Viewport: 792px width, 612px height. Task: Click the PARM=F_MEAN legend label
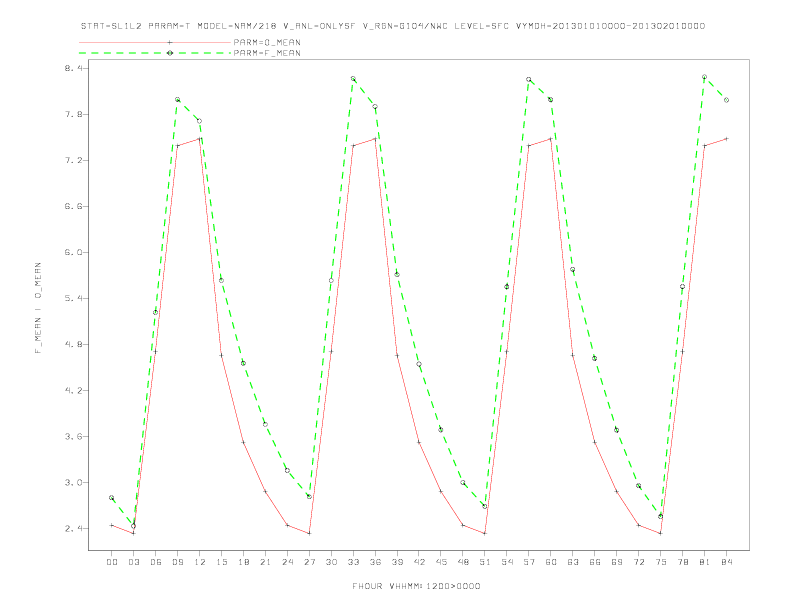coord(267,53)
